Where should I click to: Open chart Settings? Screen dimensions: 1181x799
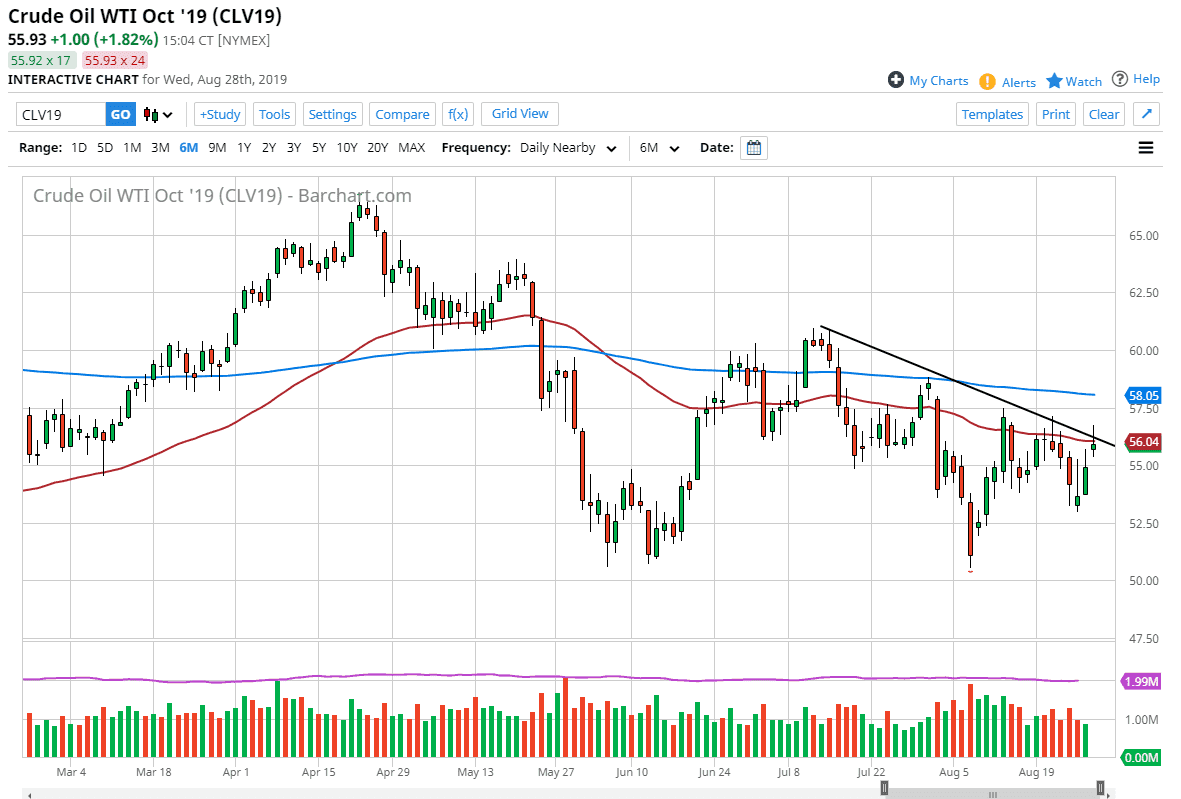click(x=333, y=114)
